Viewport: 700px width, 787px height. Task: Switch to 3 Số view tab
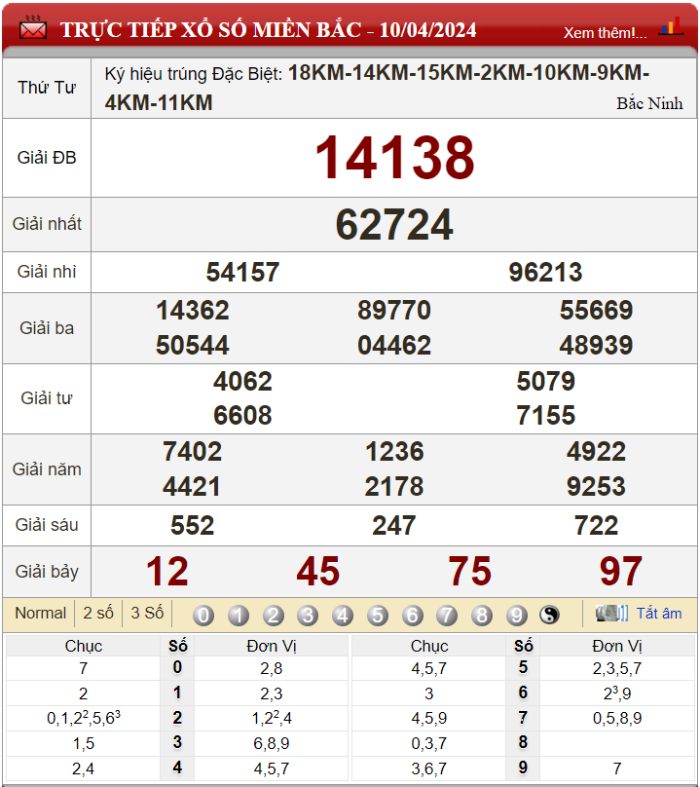click(x=147, y=613)
